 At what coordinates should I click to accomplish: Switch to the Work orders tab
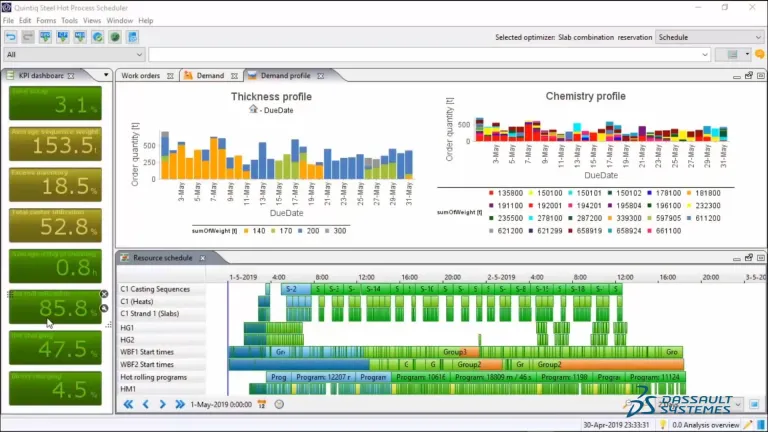(x=142, y=75)
